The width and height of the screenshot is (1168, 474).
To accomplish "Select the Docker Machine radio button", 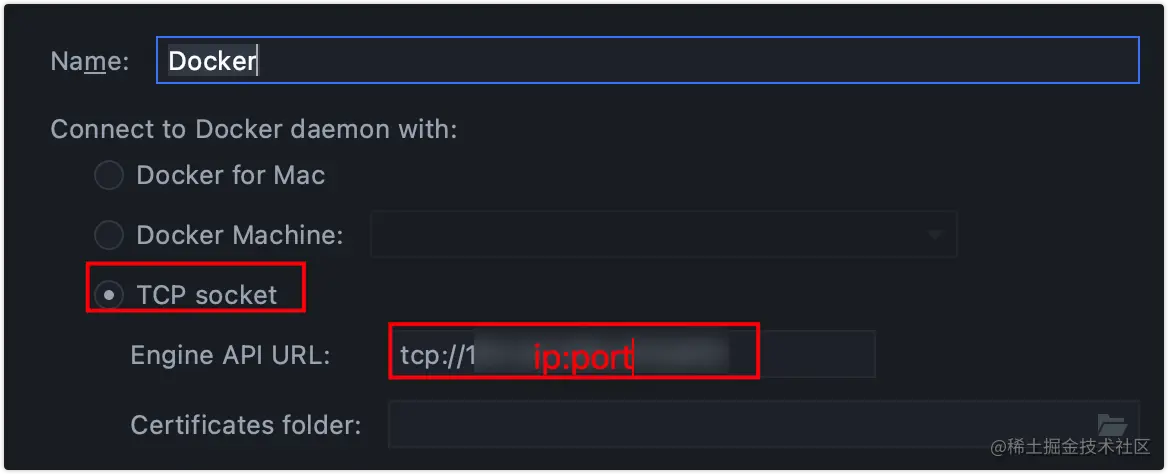I will tap(109, 236).
